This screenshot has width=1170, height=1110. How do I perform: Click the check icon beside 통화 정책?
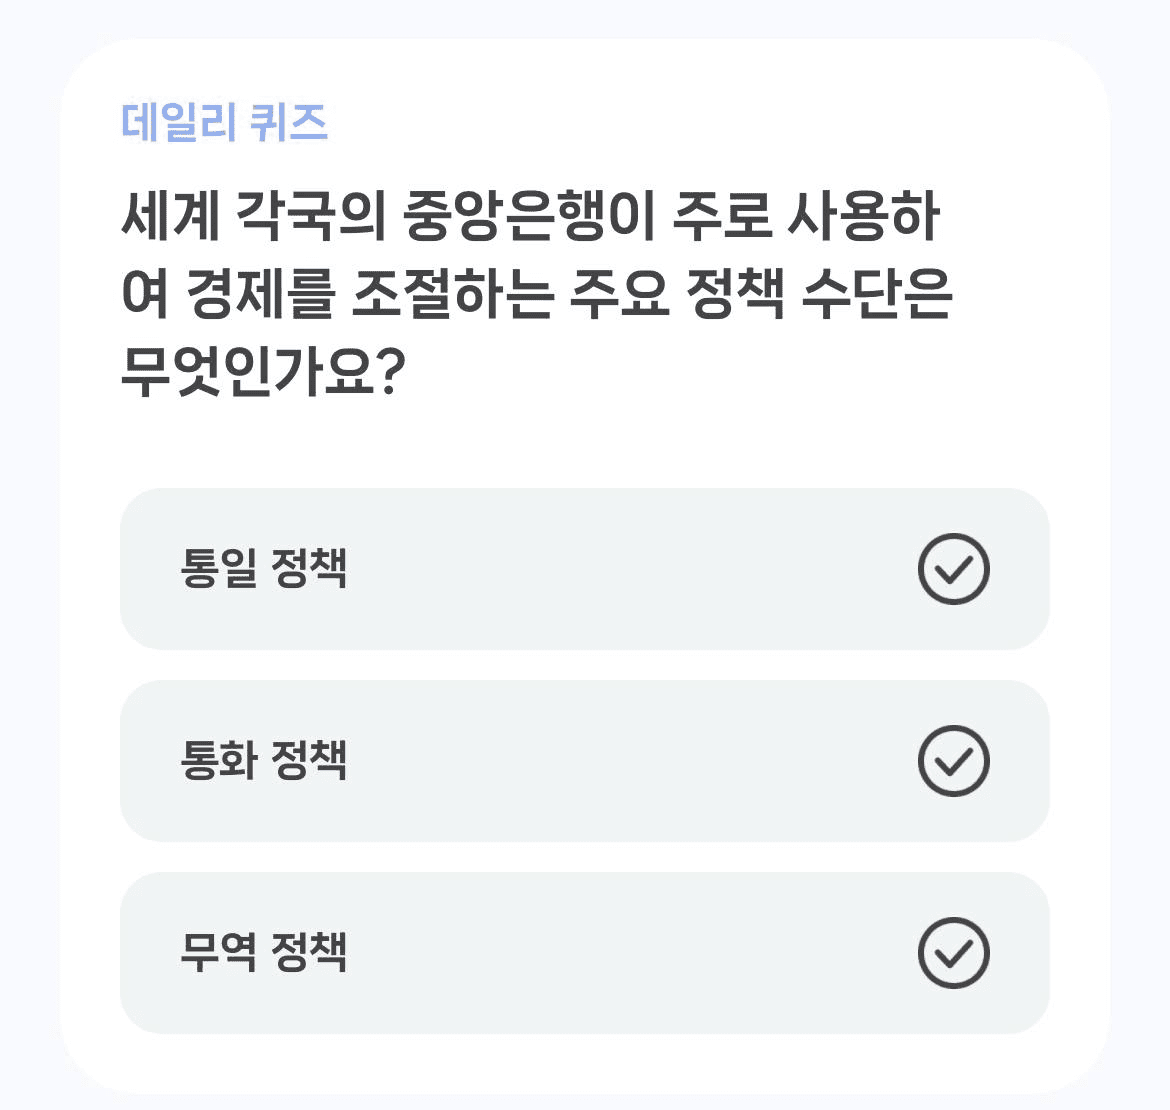954,761
